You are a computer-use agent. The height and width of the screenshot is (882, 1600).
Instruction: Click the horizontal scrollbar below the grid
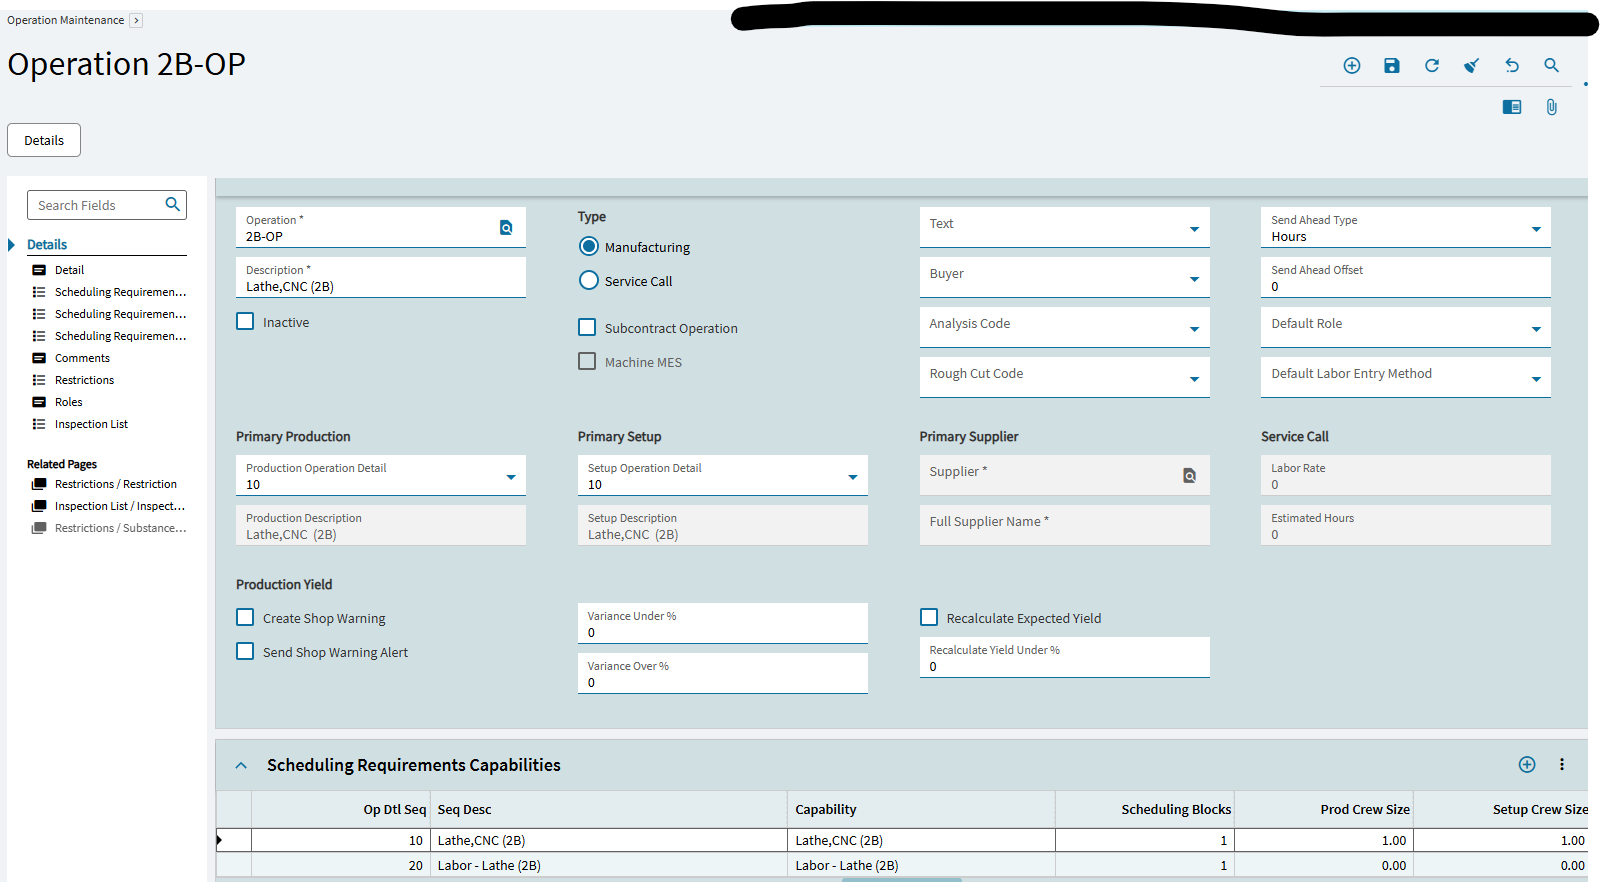tap(901, 880)
